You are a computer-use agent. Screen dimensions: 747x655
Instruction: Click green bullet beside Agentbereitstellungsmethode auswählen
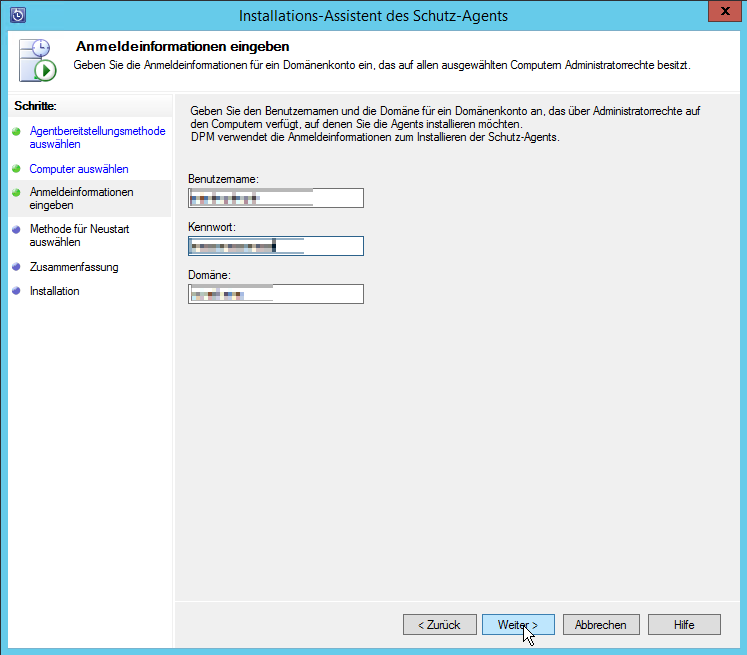click(x=16, y=131)
